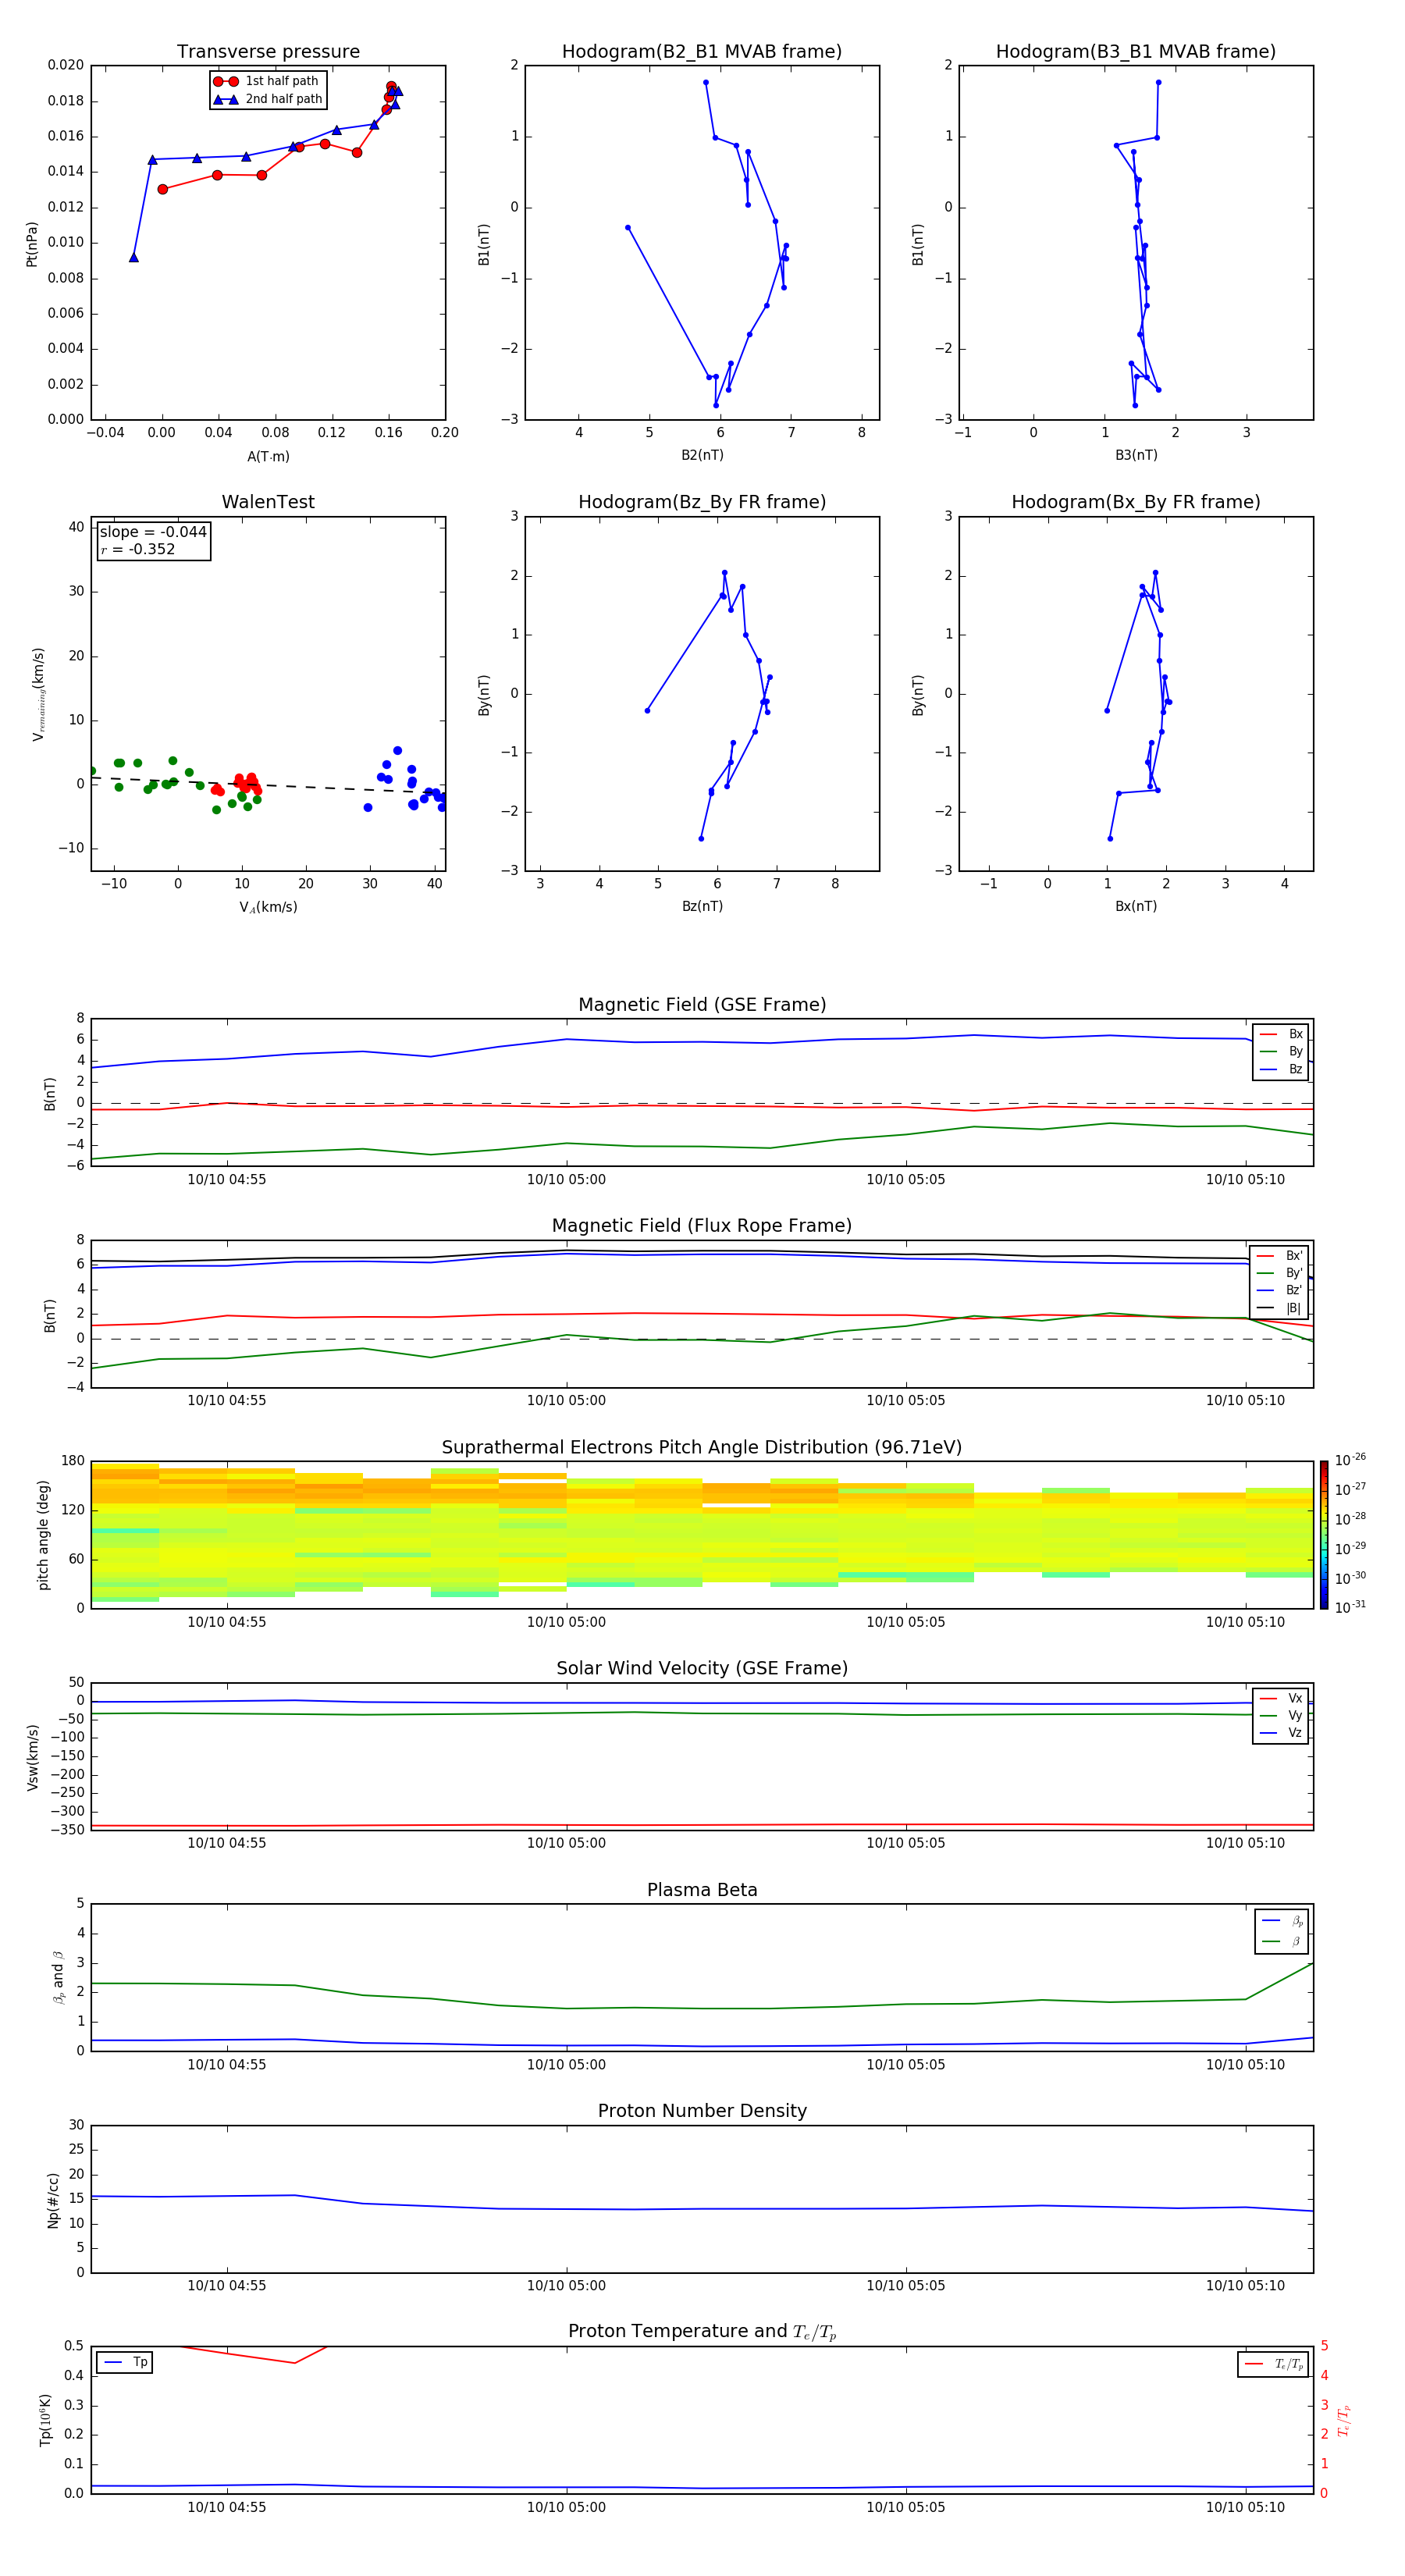The width and height of the screenshot is (1405, 2576).
Task: Click "10/10 04:55" tick under GSE magnetic field plot
Action: tap(227, 1179)
